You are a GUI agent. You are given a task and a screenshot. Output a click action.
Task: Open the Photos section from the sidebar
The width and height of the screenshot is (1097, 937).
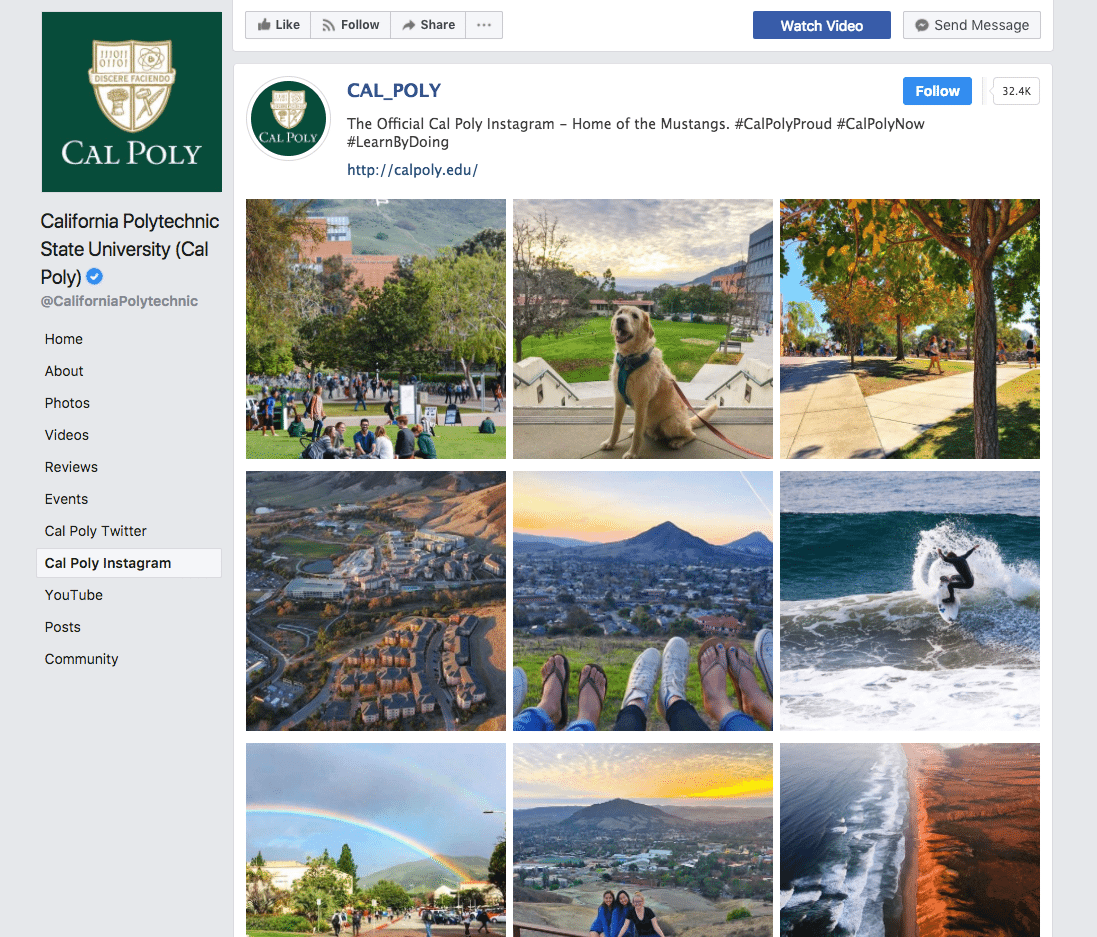(67, 403)
